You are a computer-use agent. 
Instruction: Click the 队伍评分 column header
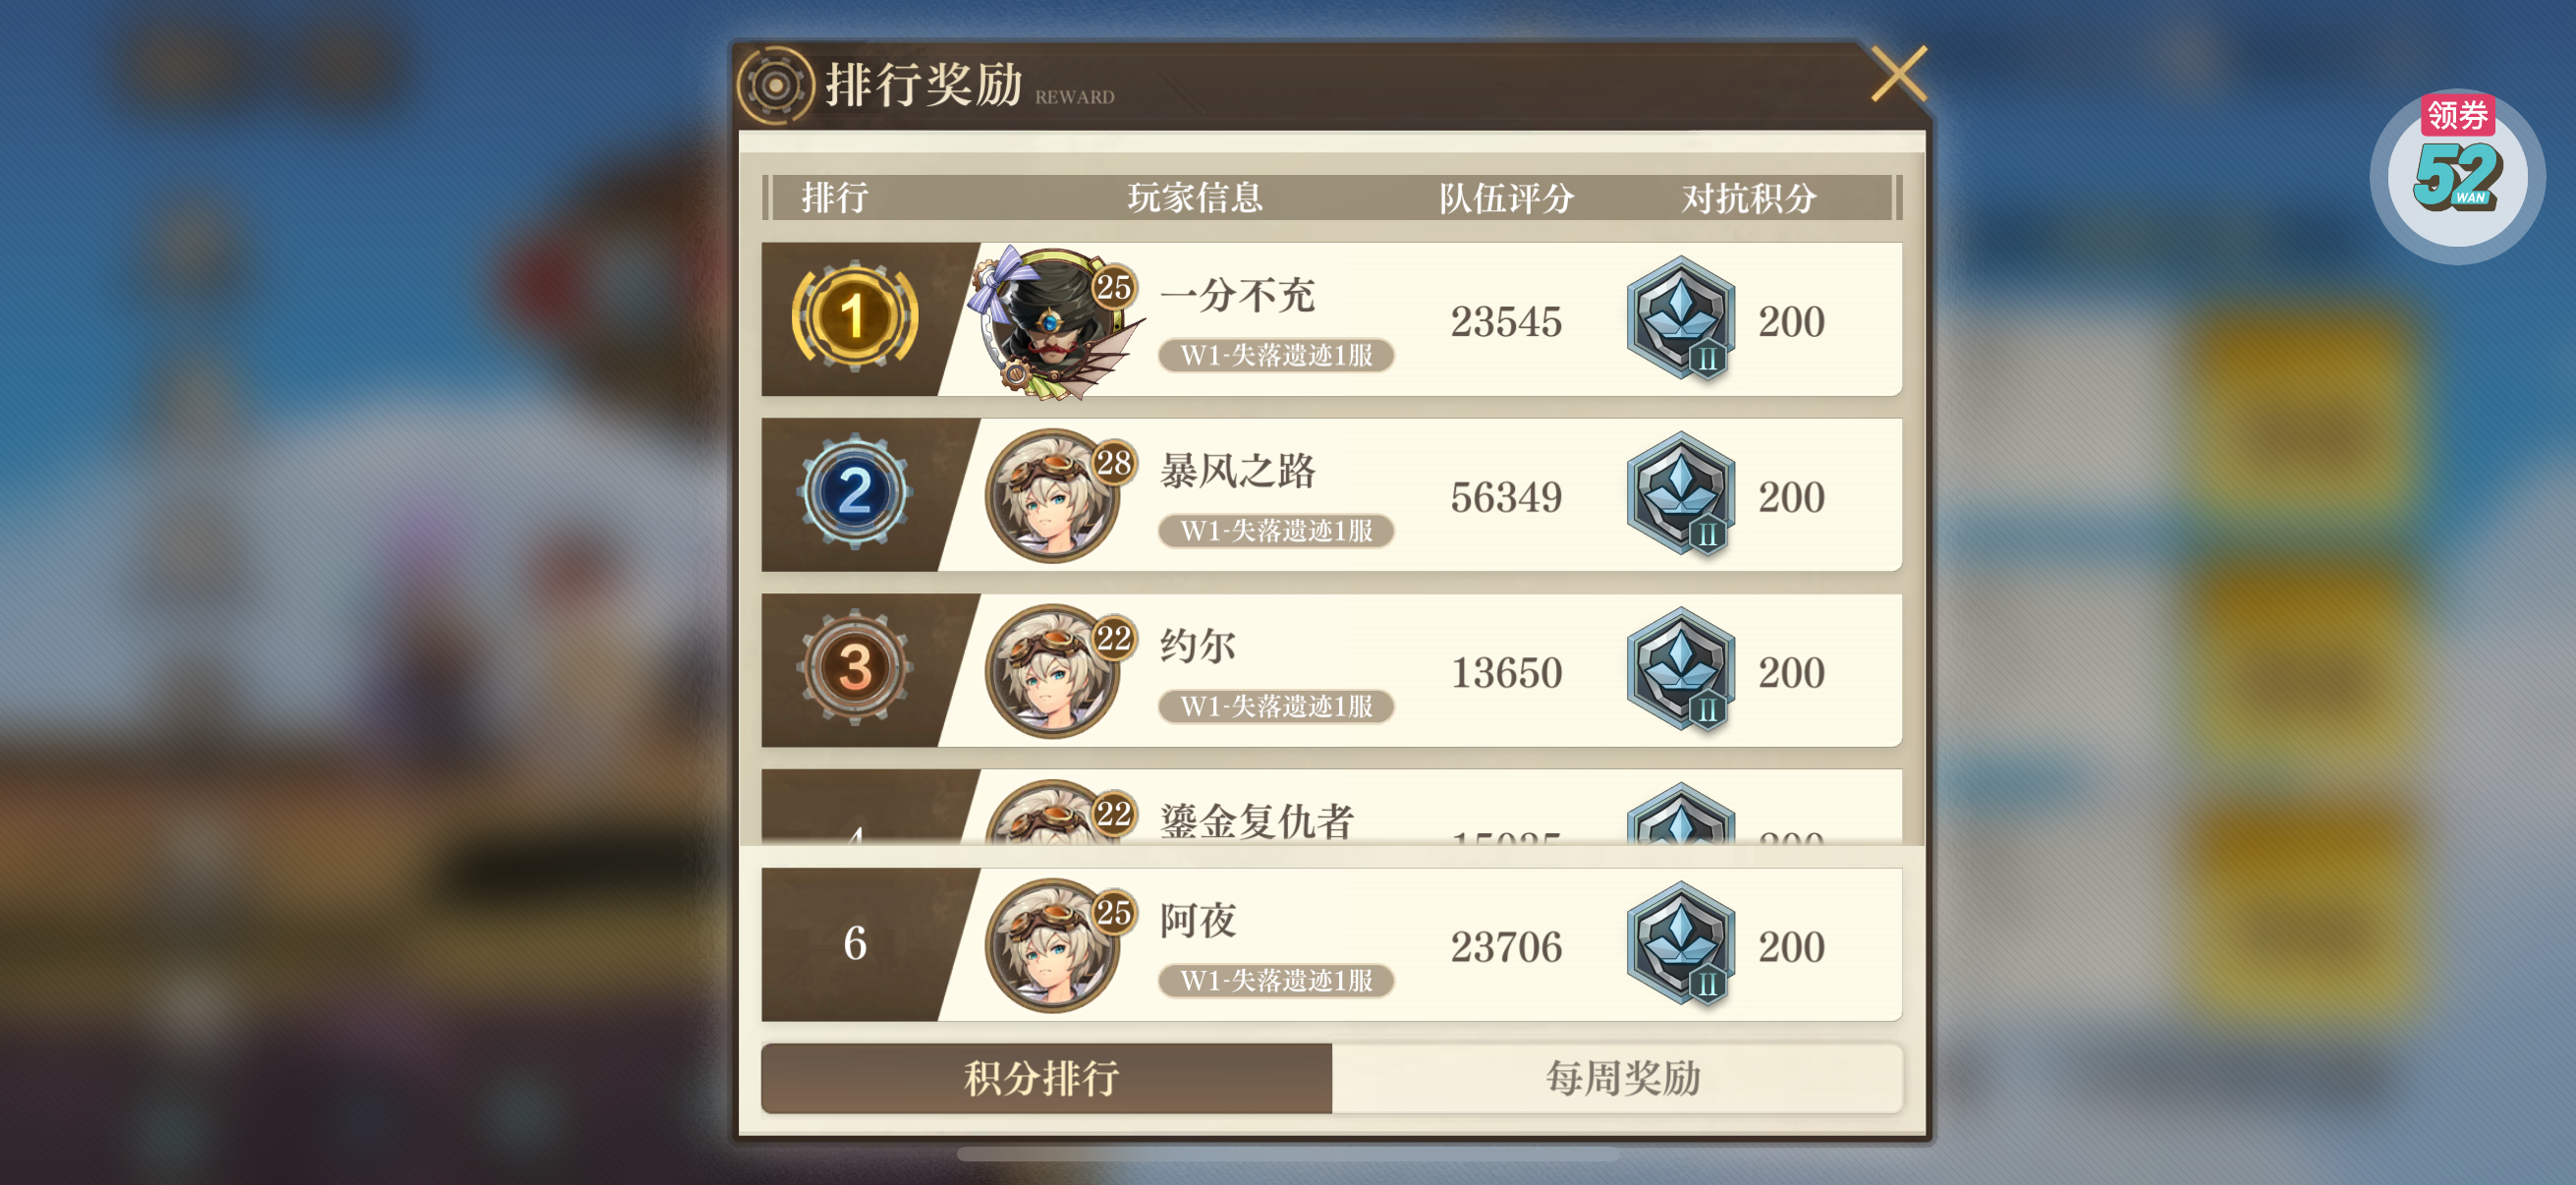1506,197
